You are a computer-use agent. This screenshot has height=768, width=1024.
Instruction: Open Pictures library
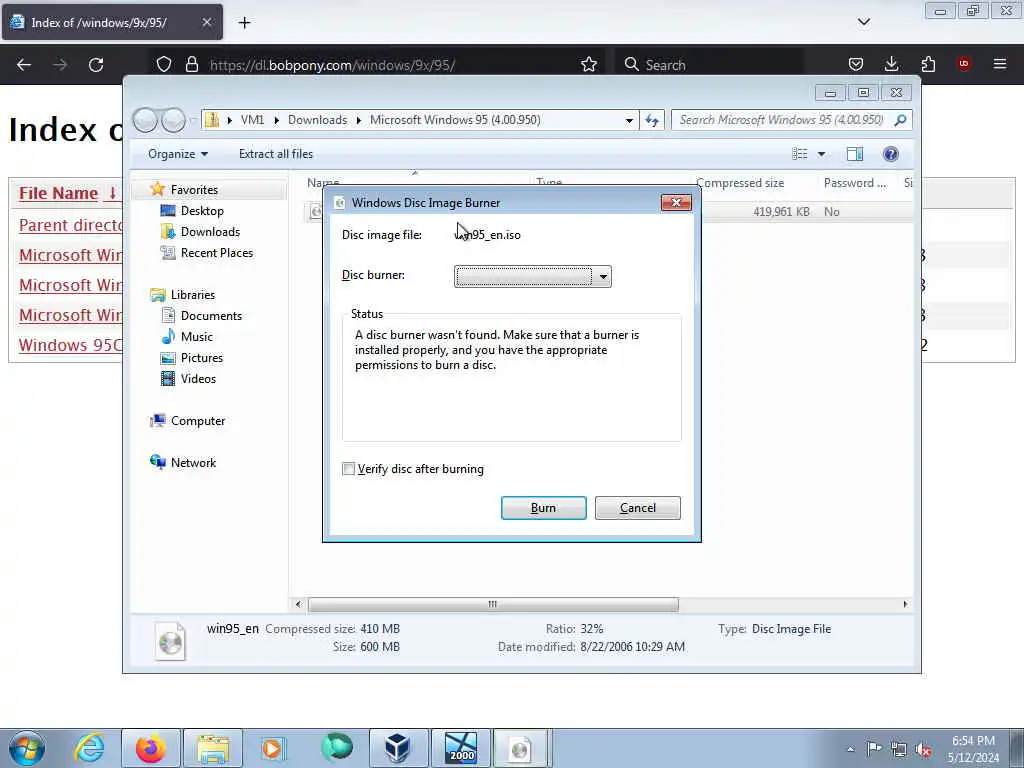[x=201, y=358]
